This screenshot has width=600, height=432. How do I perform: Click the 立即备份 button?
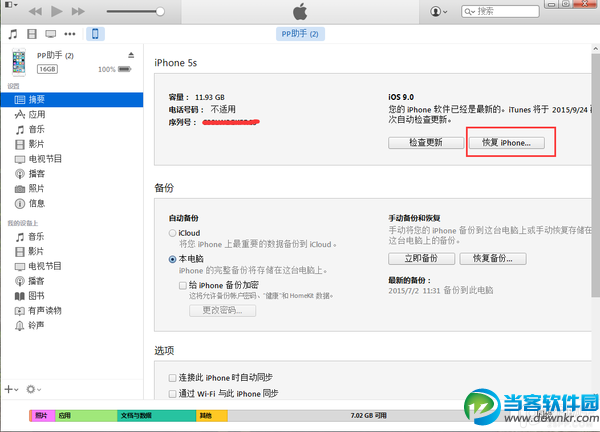click(421, 258)
